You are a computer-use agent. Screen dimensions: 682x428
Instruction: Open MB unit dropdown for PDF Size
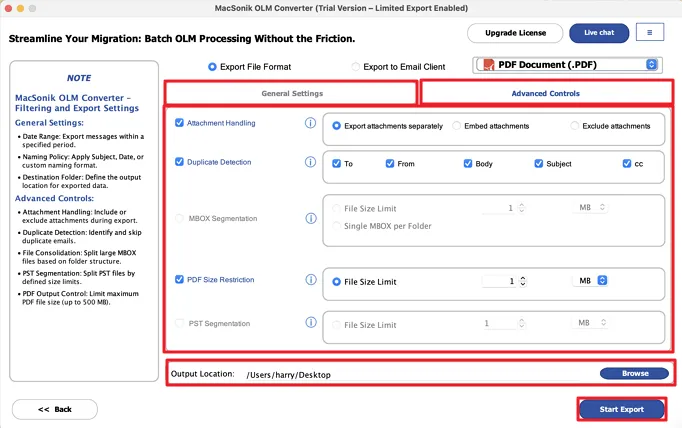coord(590,281)
